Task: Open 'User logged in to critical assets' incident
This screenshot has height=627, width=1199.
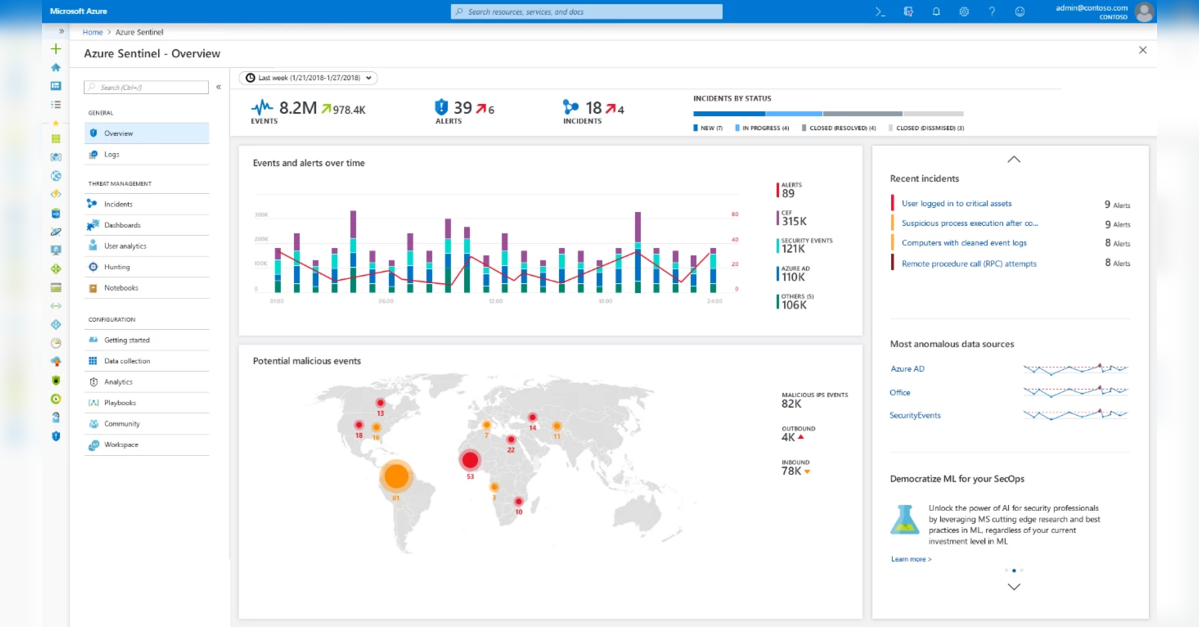Action: (956, 204)
